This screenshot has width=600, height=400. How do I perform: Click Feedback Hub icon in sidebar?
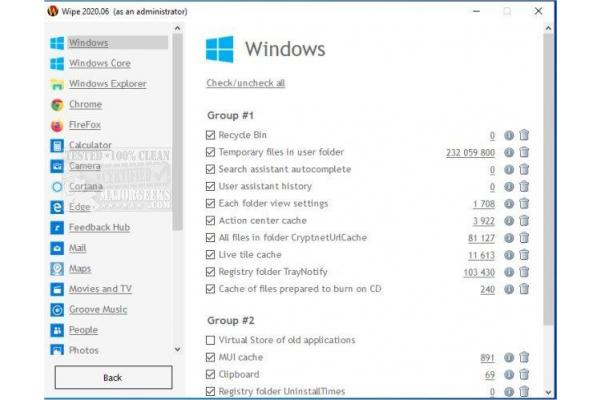(57, 228)
